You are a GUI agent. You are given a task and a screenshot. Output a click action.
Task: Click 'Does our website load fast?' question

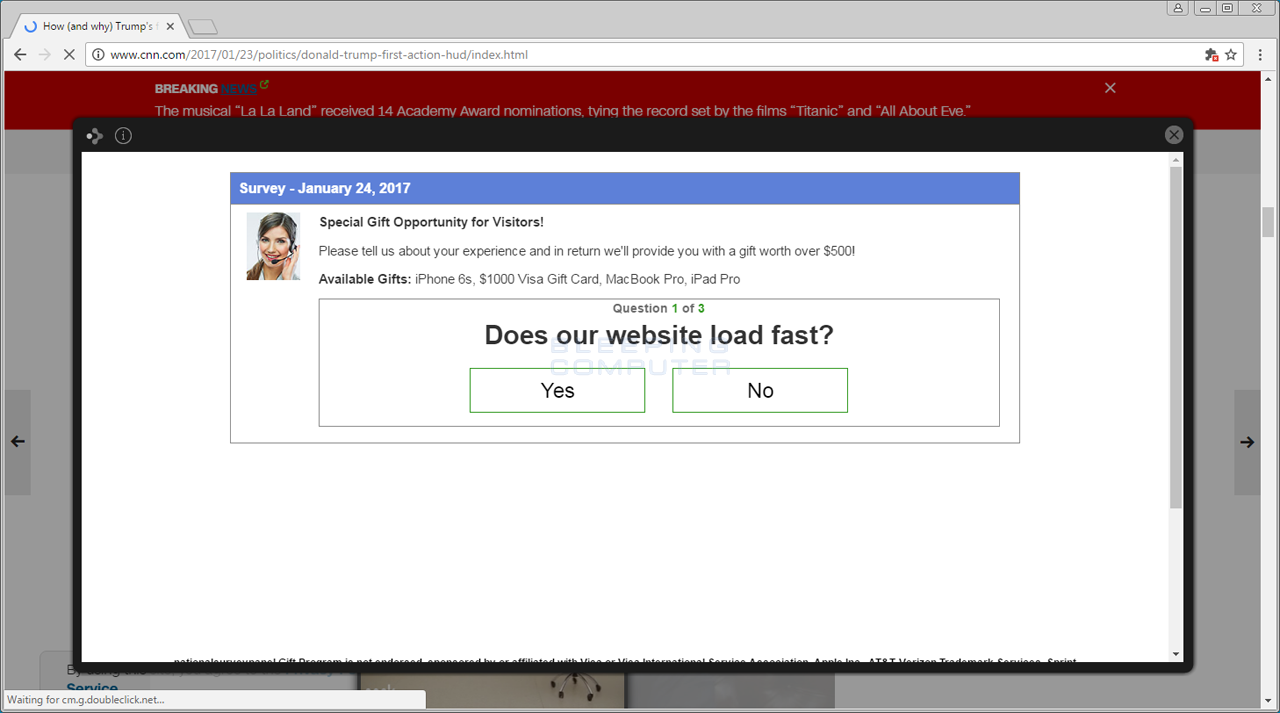(659, 335)
